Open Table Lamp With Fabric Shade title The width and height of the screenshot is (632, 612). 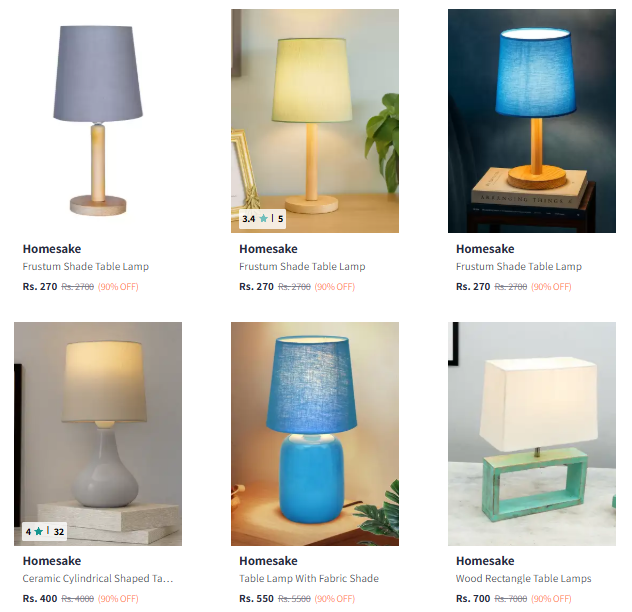point(309,579)
